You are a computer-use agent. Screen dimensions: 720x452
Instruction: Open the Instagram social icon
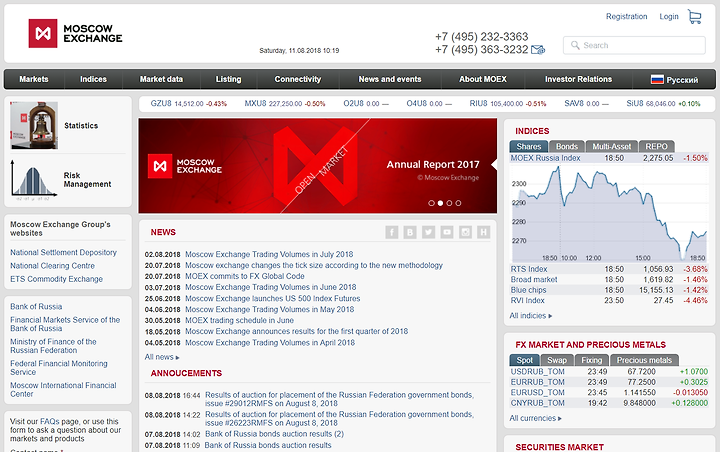pyautogui.click(x=465, y=232)
